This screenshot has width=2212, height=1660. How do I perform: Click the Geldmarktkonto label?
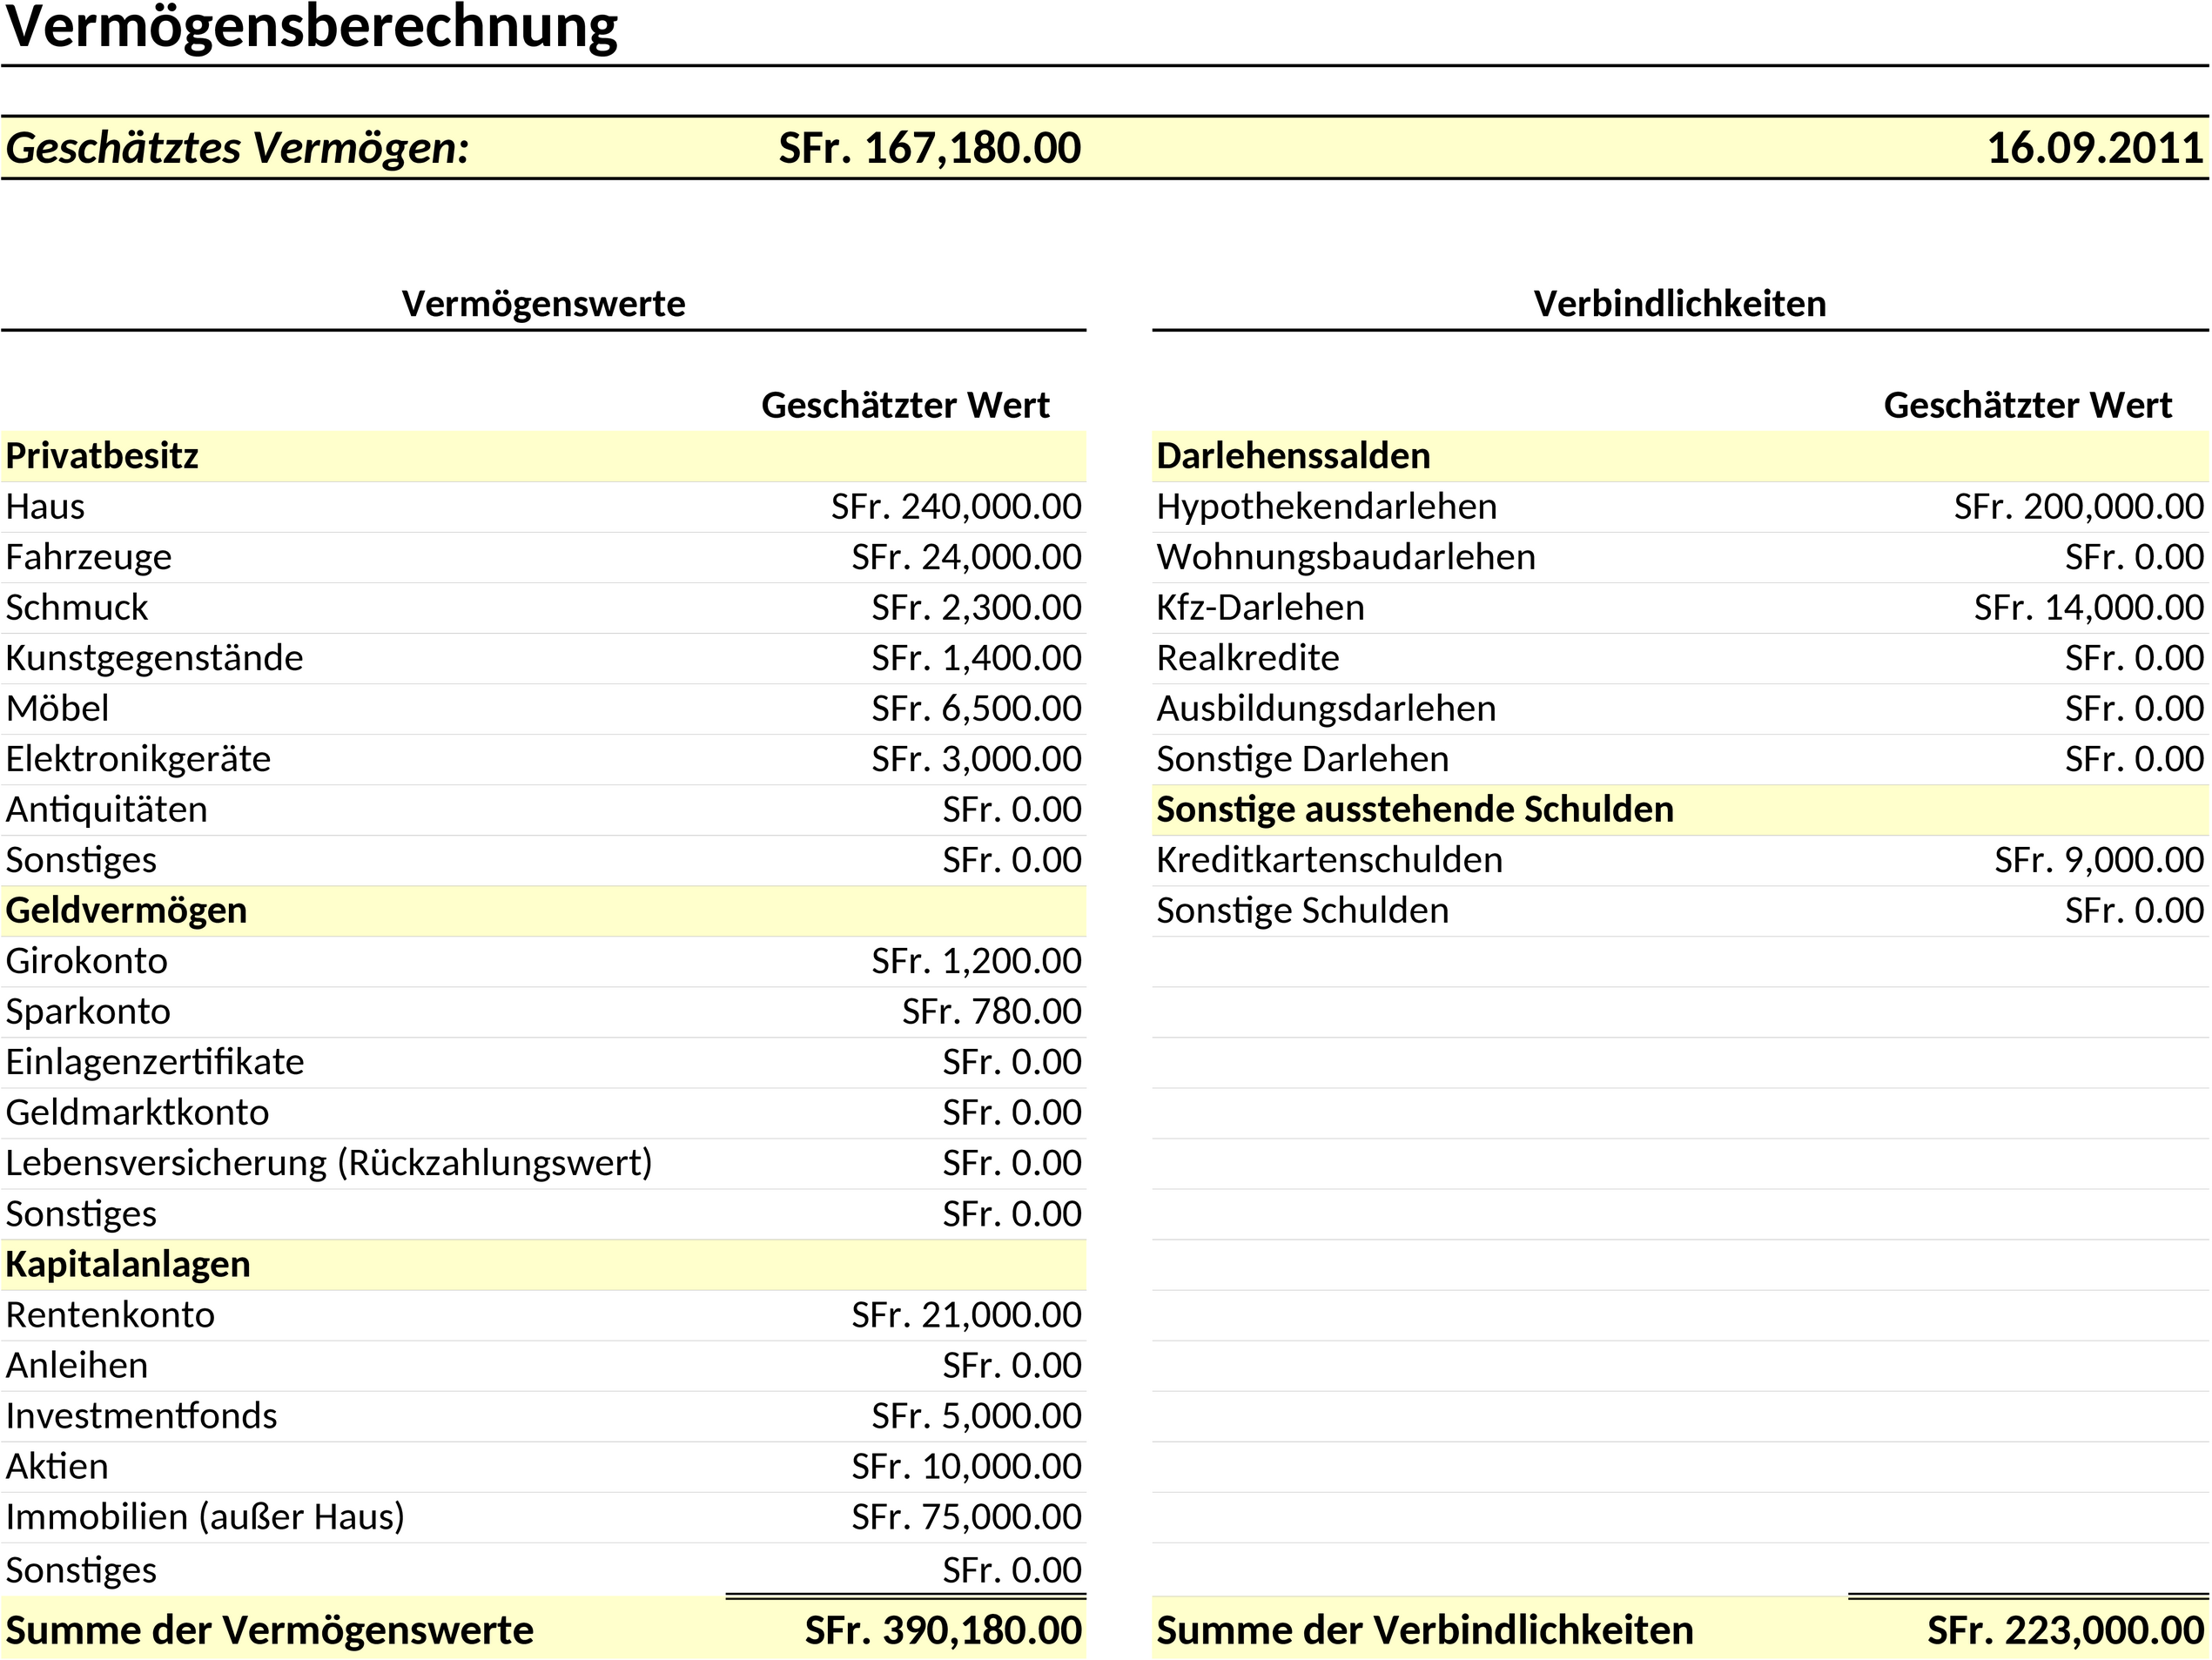(137, 1113)
